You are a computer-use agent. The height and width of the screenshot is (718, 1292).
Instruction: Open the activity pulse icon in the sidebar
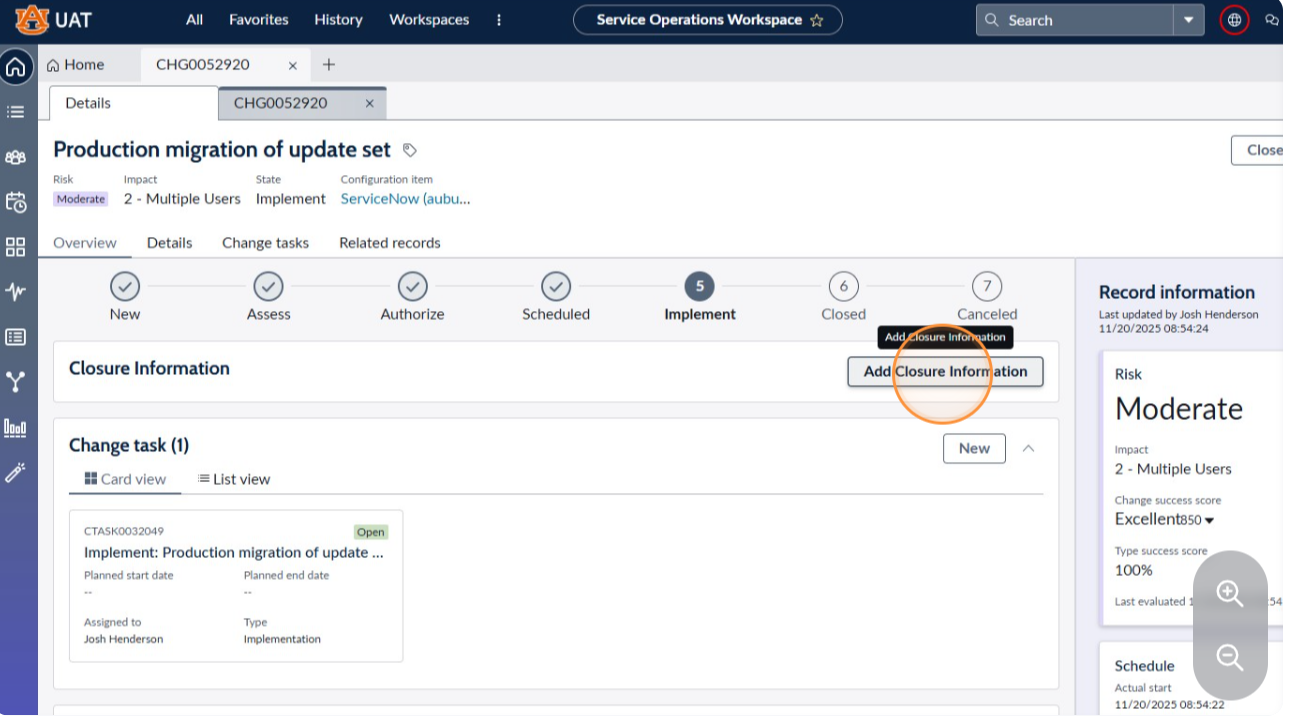(x=16, y=292)
